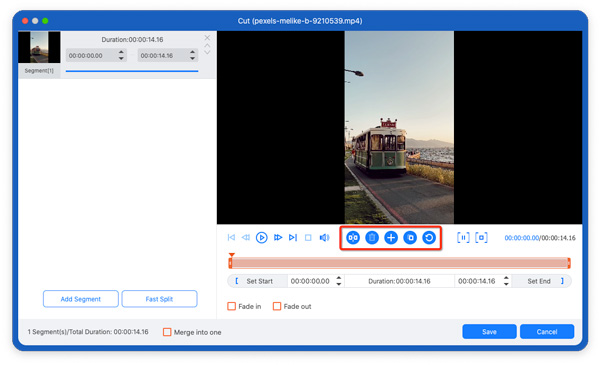Reset the cut with the circular arrow
Image resolution: width=600 pixels, height=365 pixels.
pos(429,238)
